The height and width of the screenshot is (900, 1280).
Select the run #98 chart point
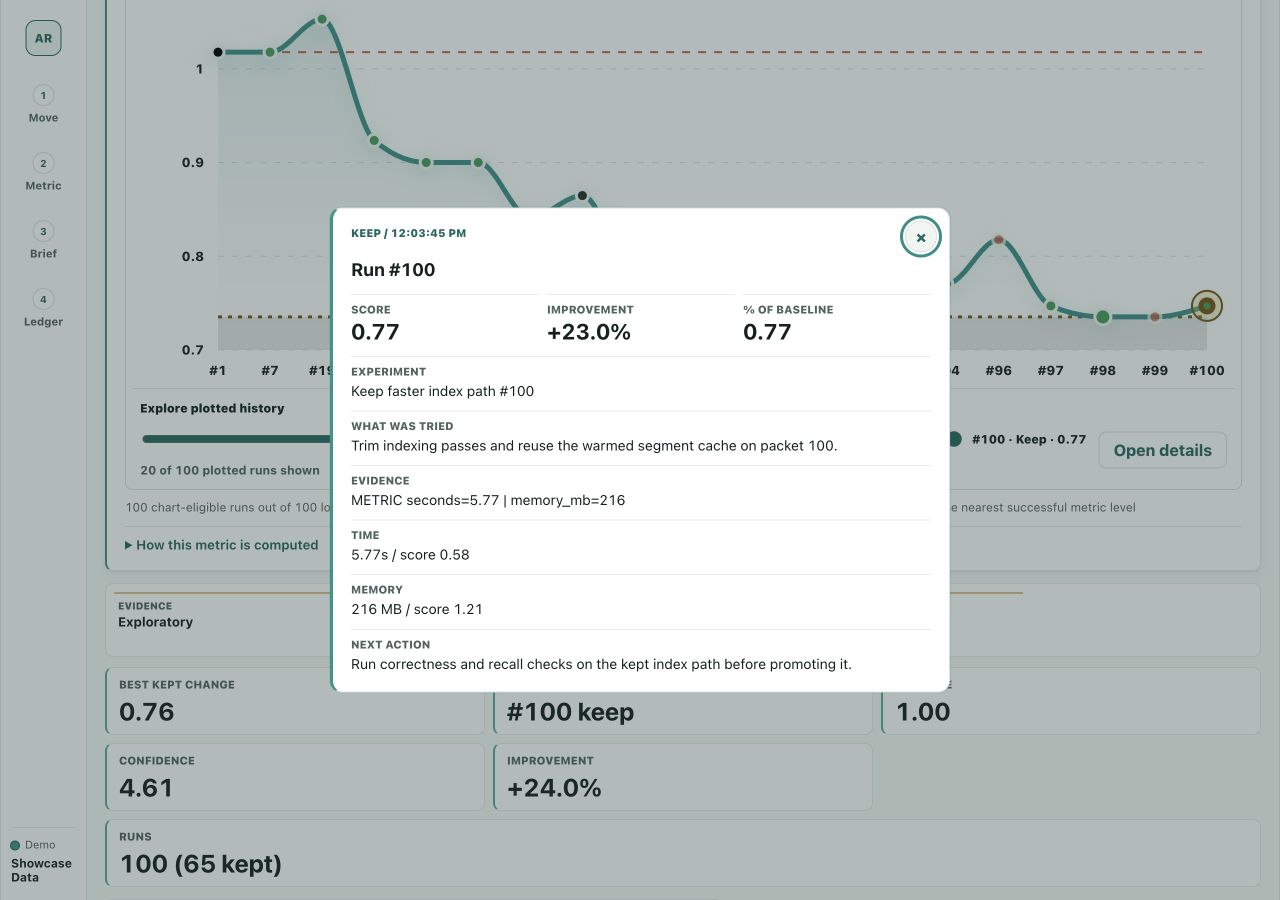pyautogui.click(x=1102, y=317)
